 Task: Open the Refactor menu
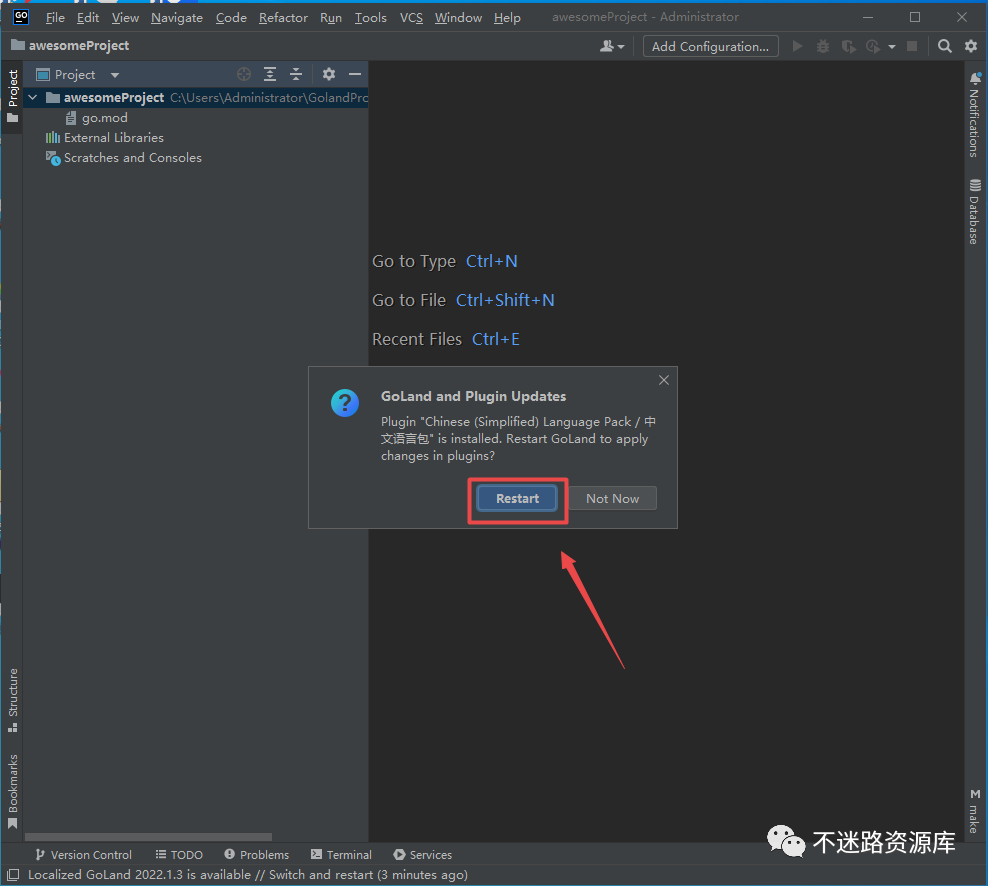[x=283, y=18]
